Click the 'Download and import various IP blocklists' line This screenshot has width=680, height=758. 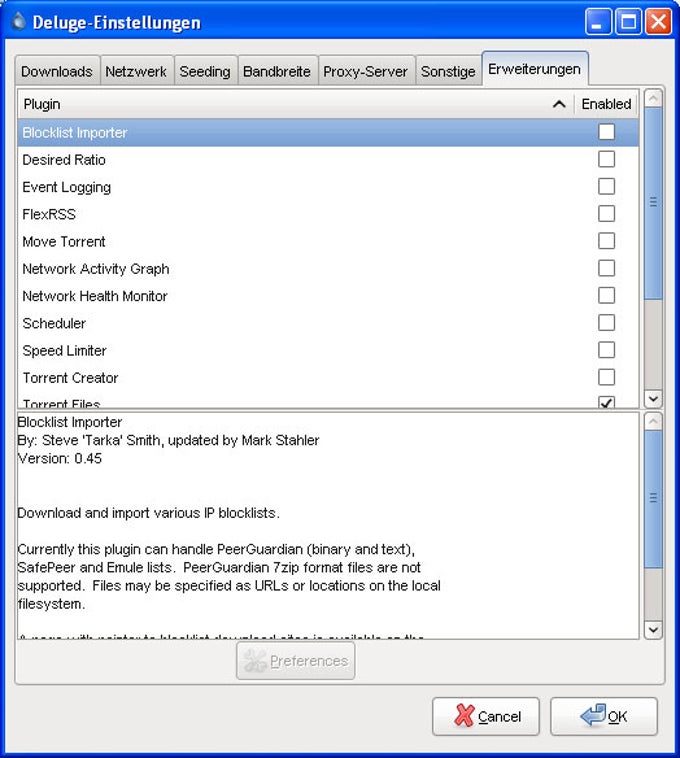click(148, 513)
